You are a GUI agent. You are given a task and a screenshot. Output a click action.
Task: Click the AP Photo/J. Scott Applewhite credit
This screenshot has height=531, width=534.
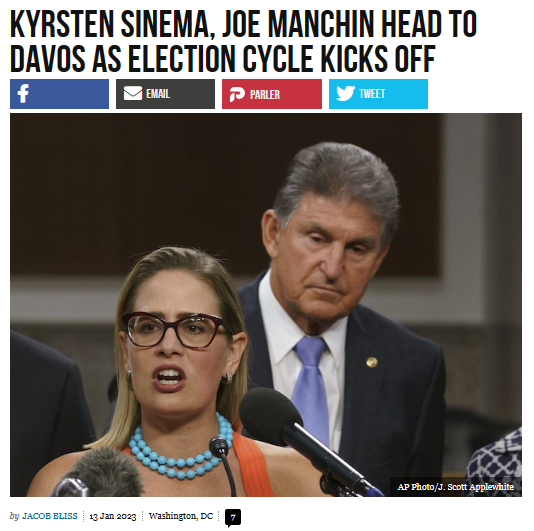point(455,487)
